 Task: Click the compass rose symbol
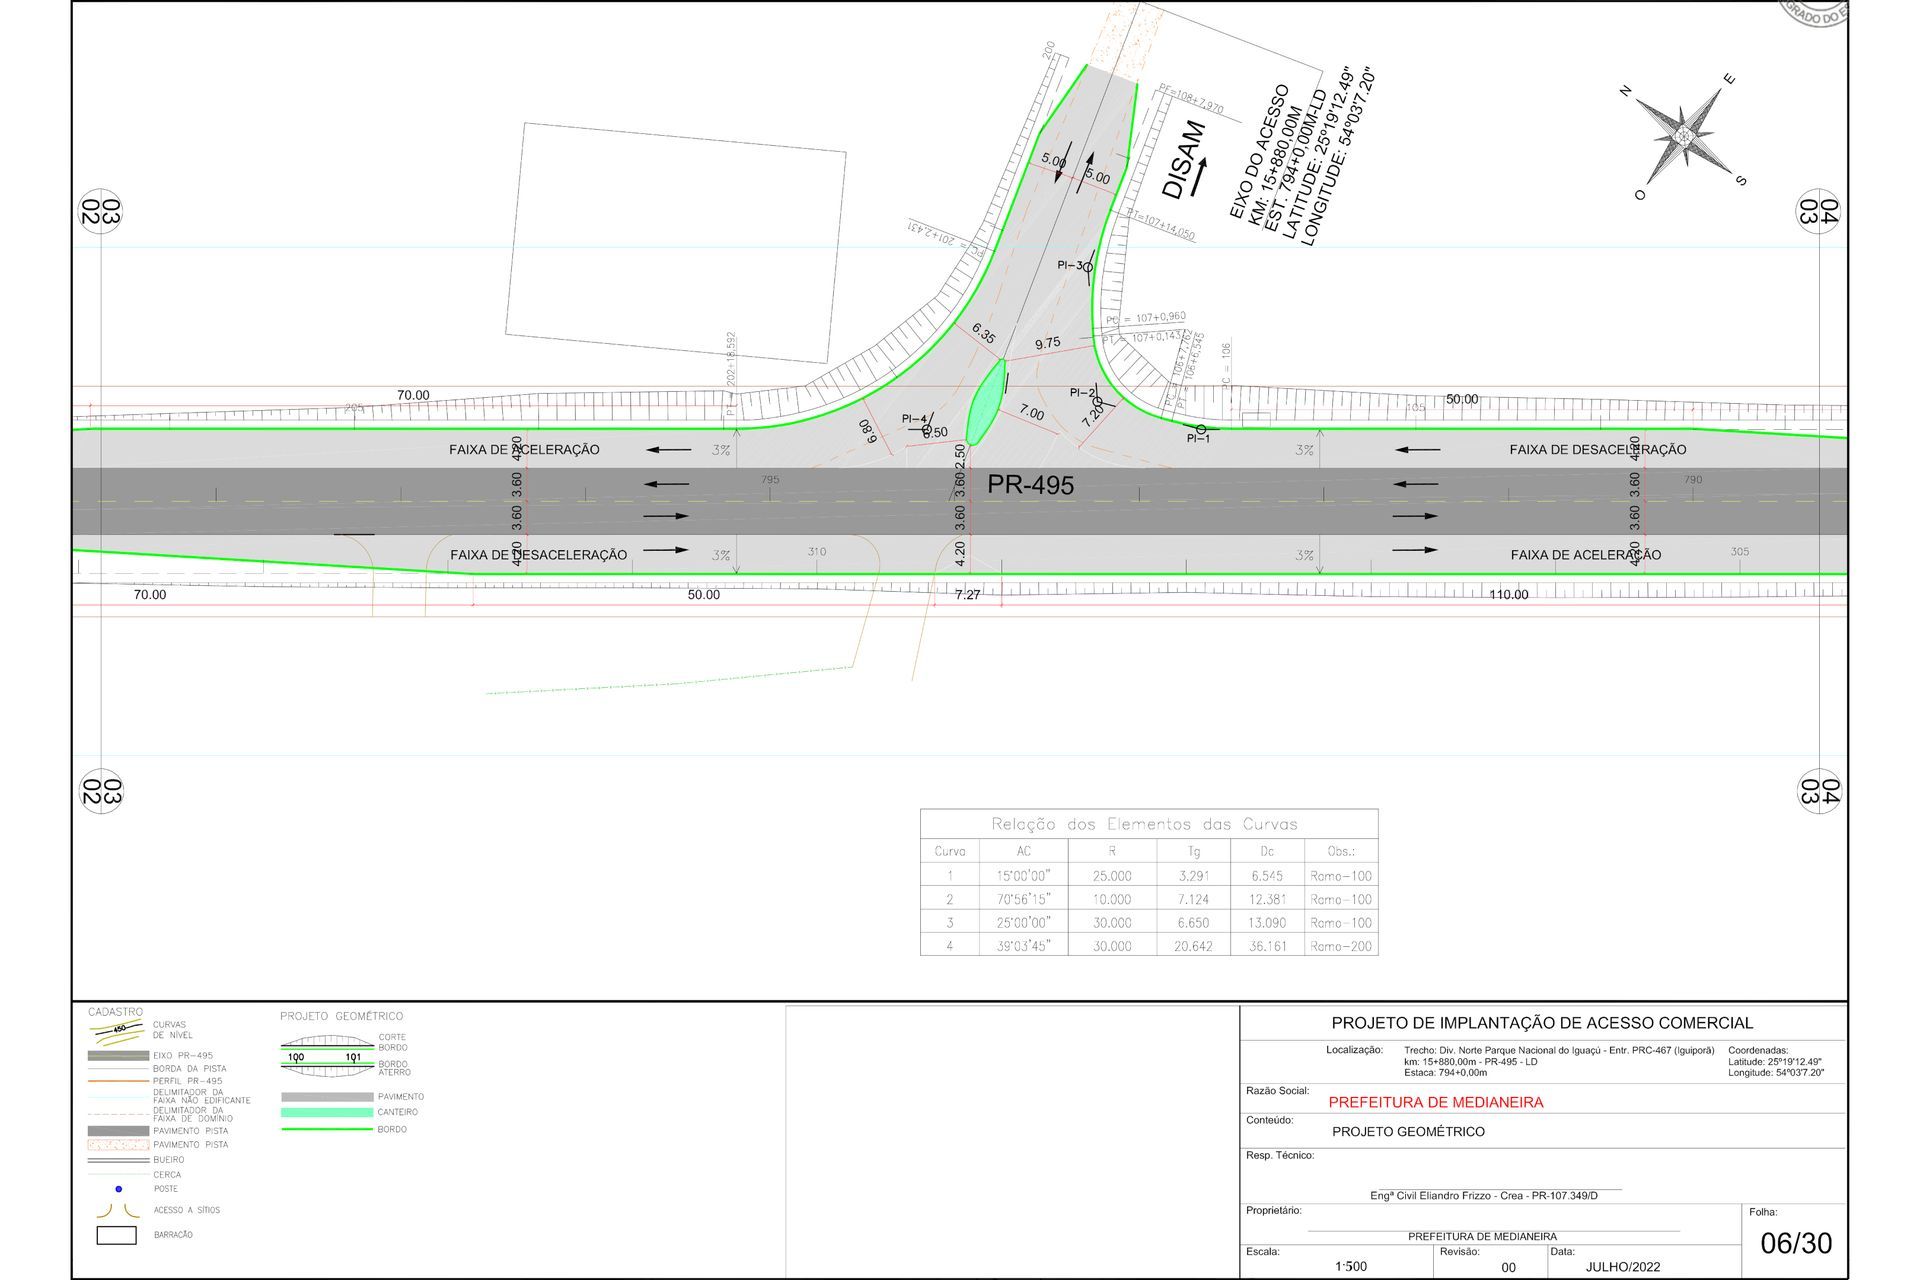tap(1683, 137)
